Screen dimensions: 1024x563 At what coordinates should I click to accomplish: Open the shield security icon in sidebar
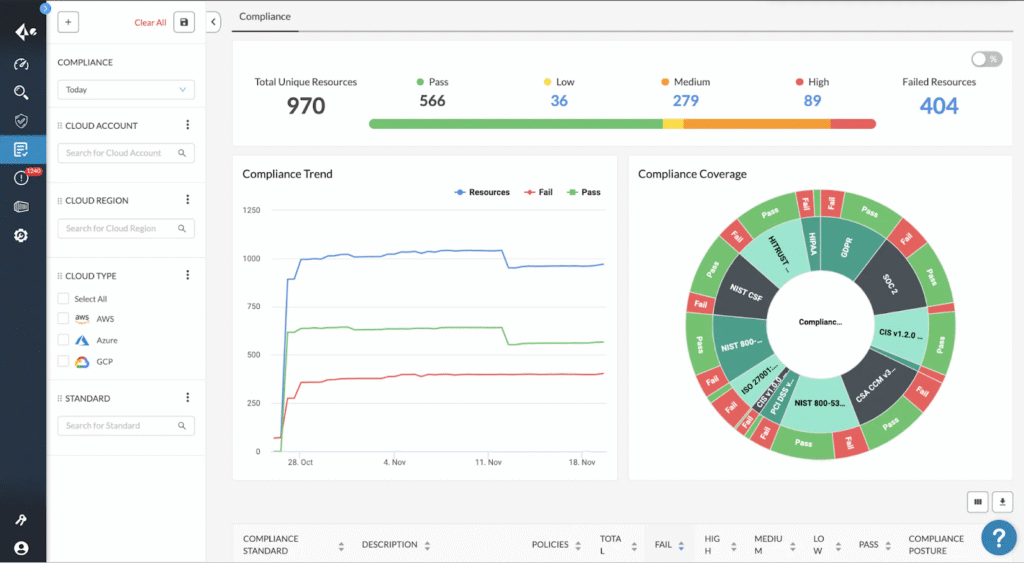point(21,121)
